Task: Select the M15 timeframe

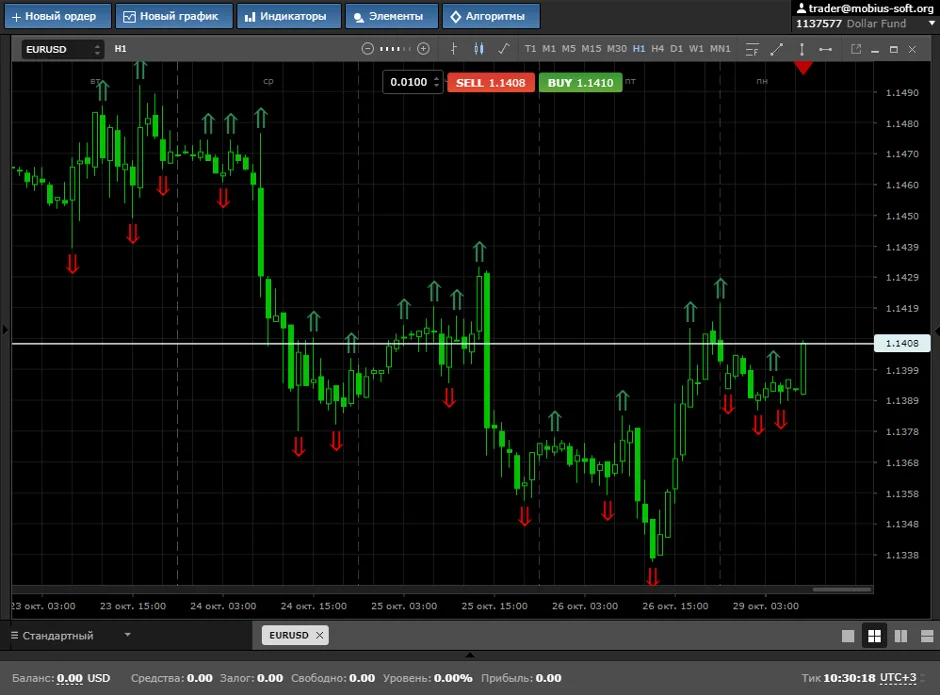Action: 591,49
